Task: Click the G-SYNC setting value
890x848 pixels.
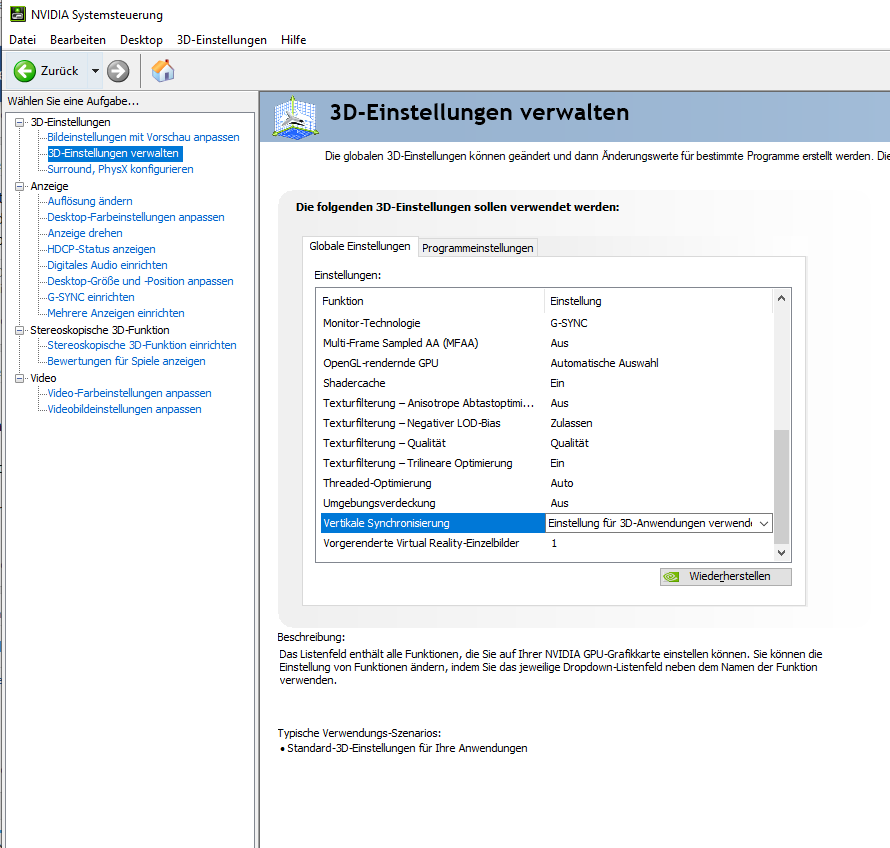Action: coord(569,323)
